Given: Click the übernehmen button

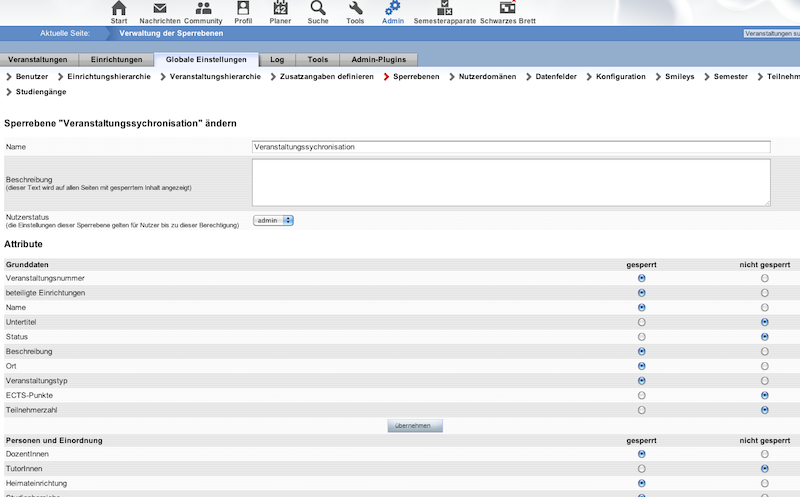Looking at the screenshot, I should [x=414, y=426].
